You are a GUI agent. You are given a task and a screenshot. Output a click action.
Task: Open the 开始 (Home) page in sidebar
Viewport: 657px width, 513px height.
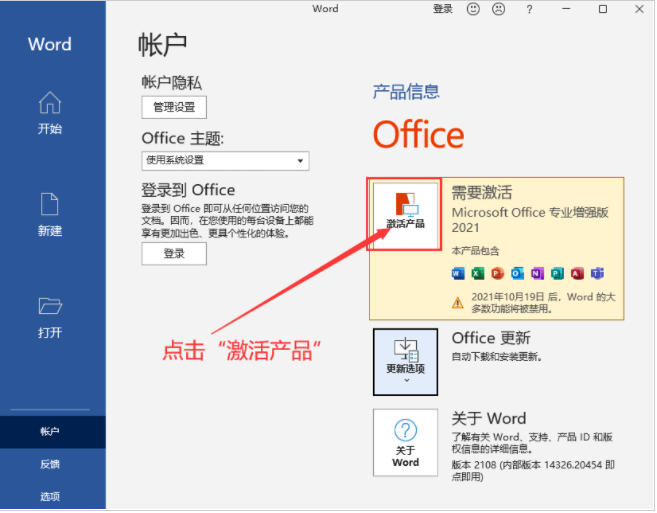(50, 113)
